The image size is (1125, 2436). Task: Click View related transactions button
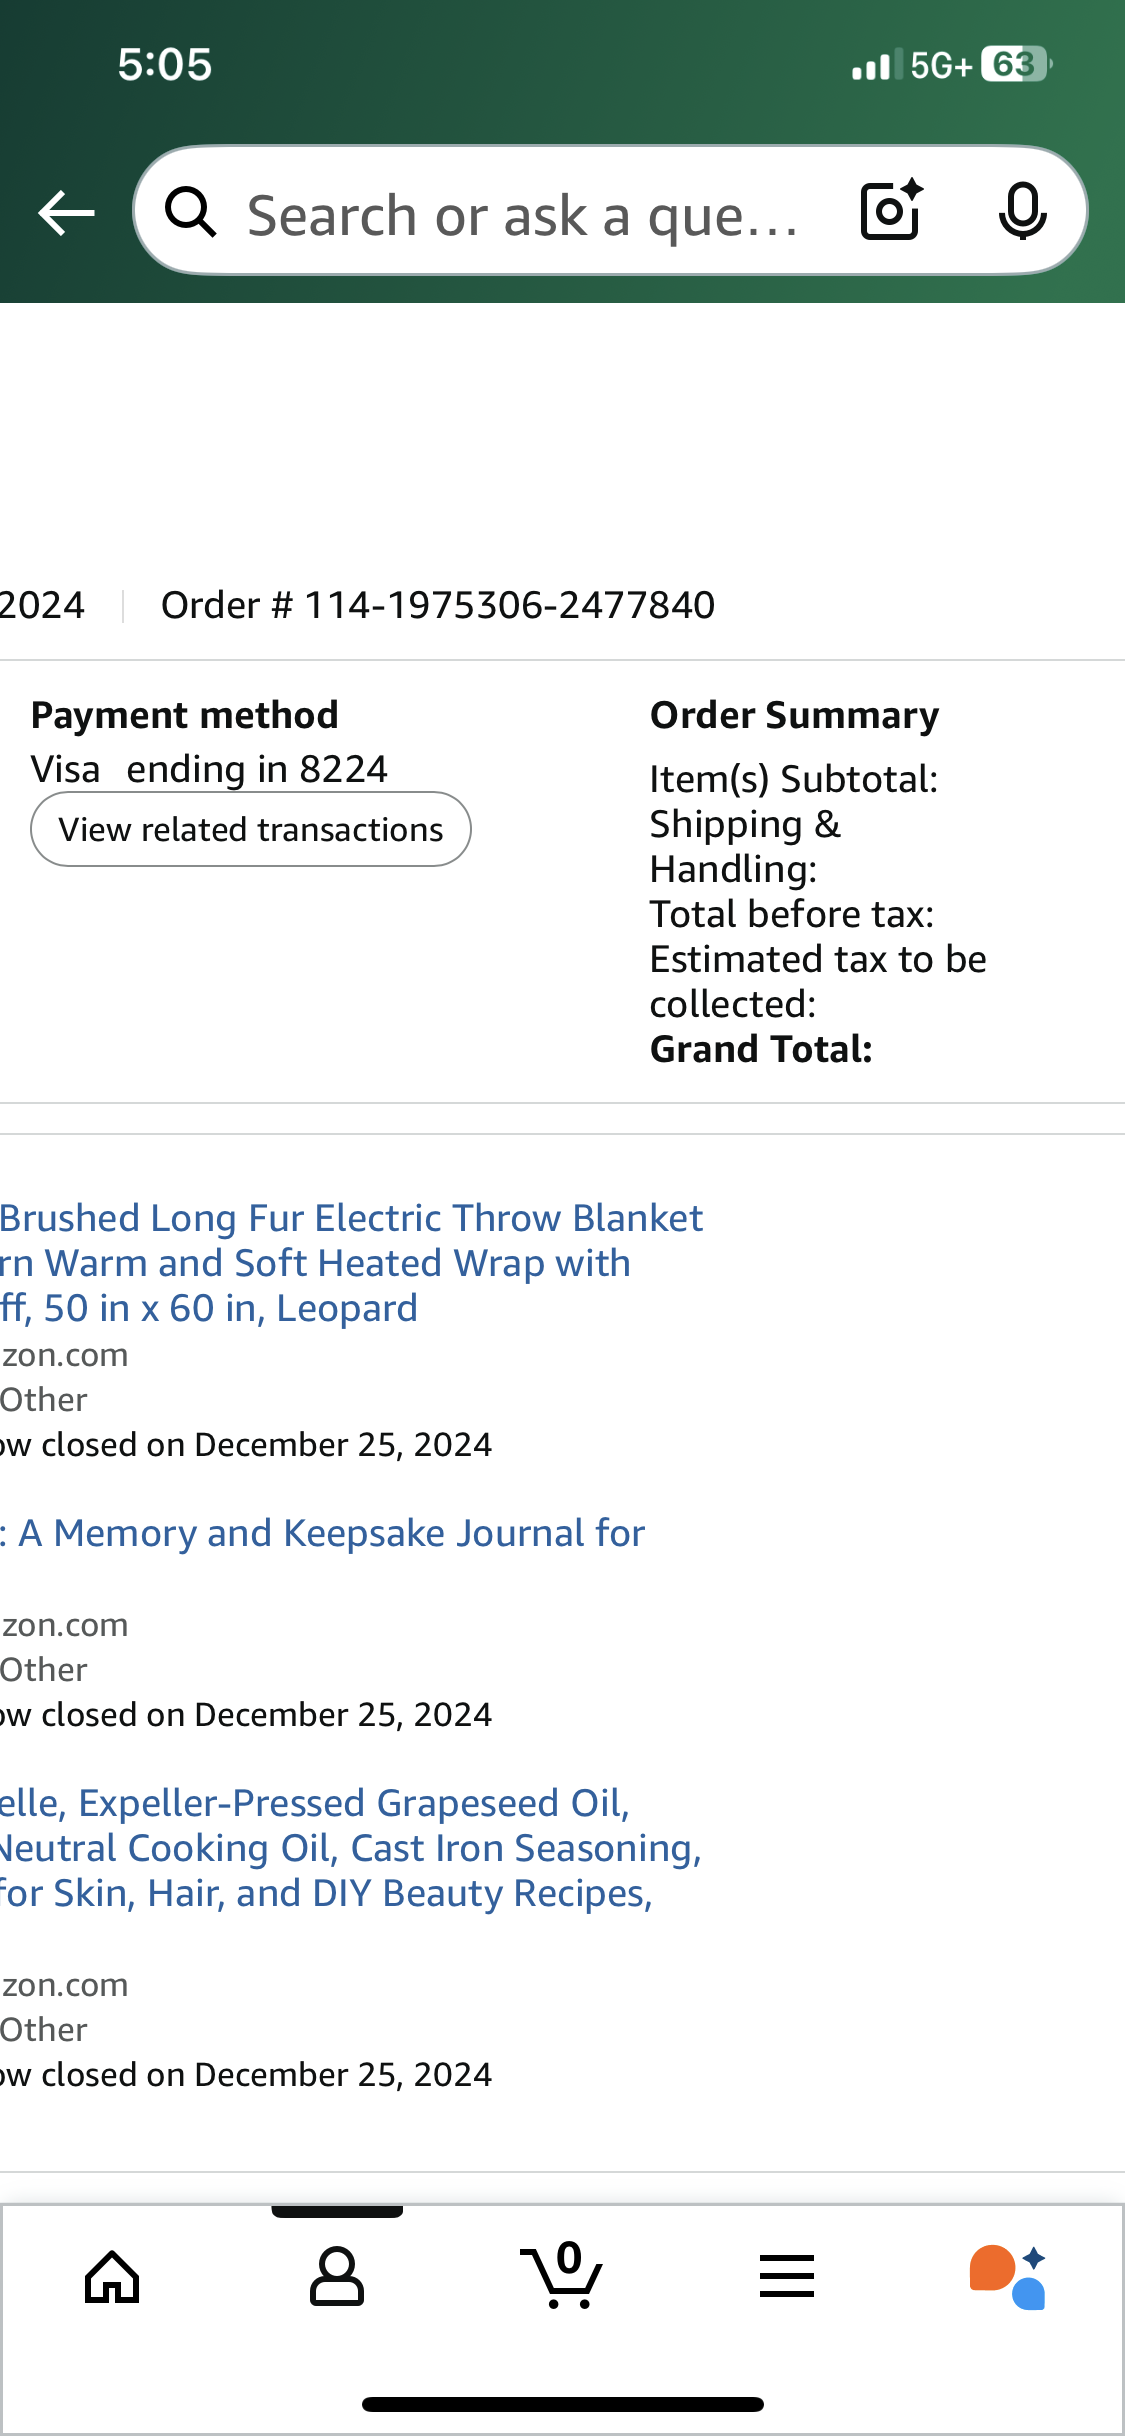(251, 829)
